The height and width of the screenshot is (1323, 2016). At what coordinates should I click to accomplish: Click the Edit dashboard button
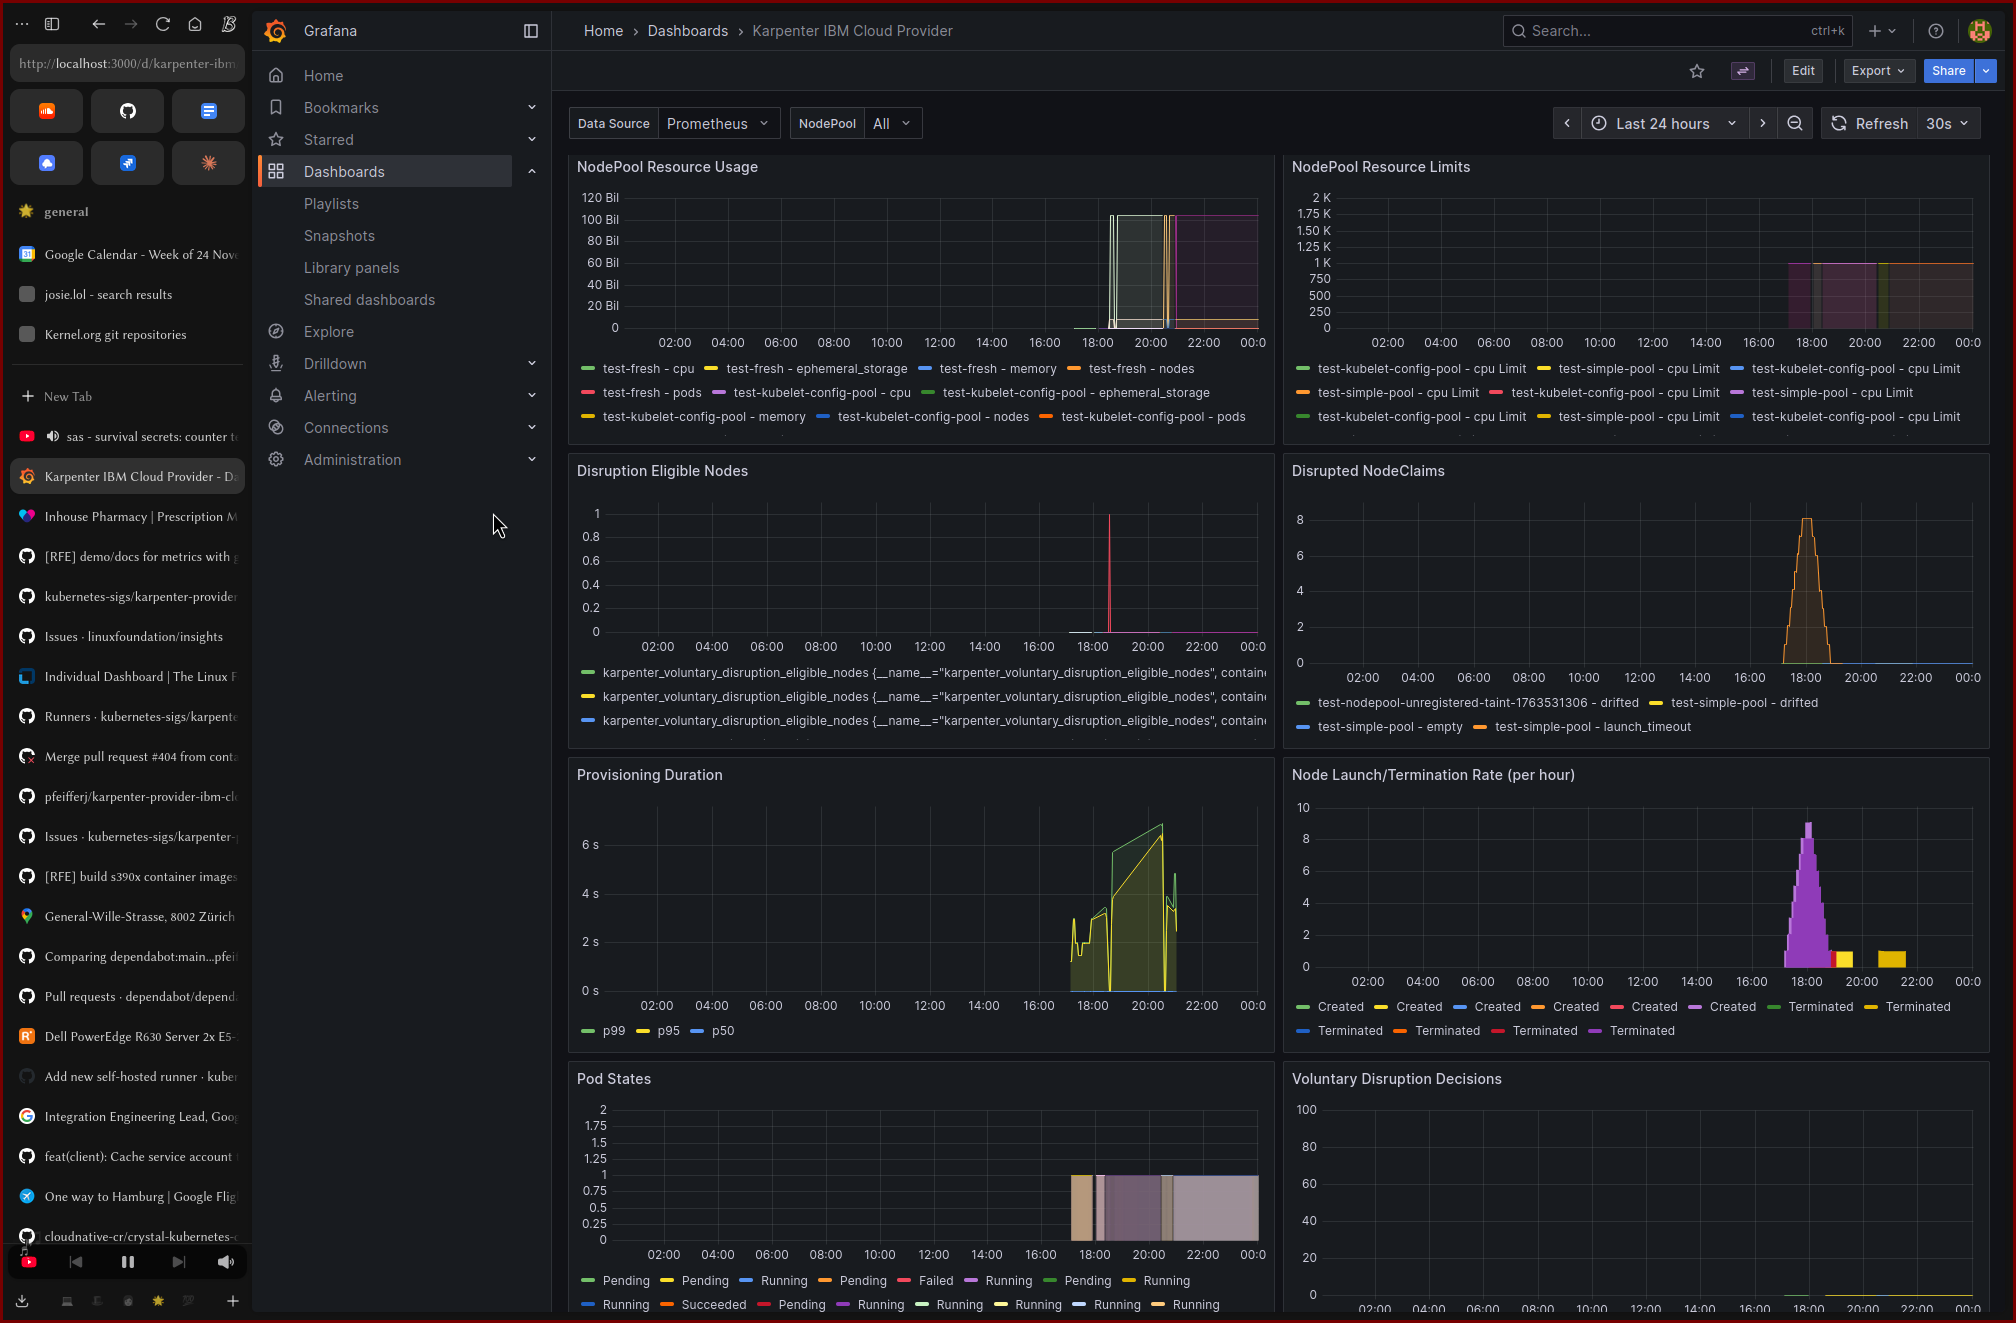(1803, 71)
